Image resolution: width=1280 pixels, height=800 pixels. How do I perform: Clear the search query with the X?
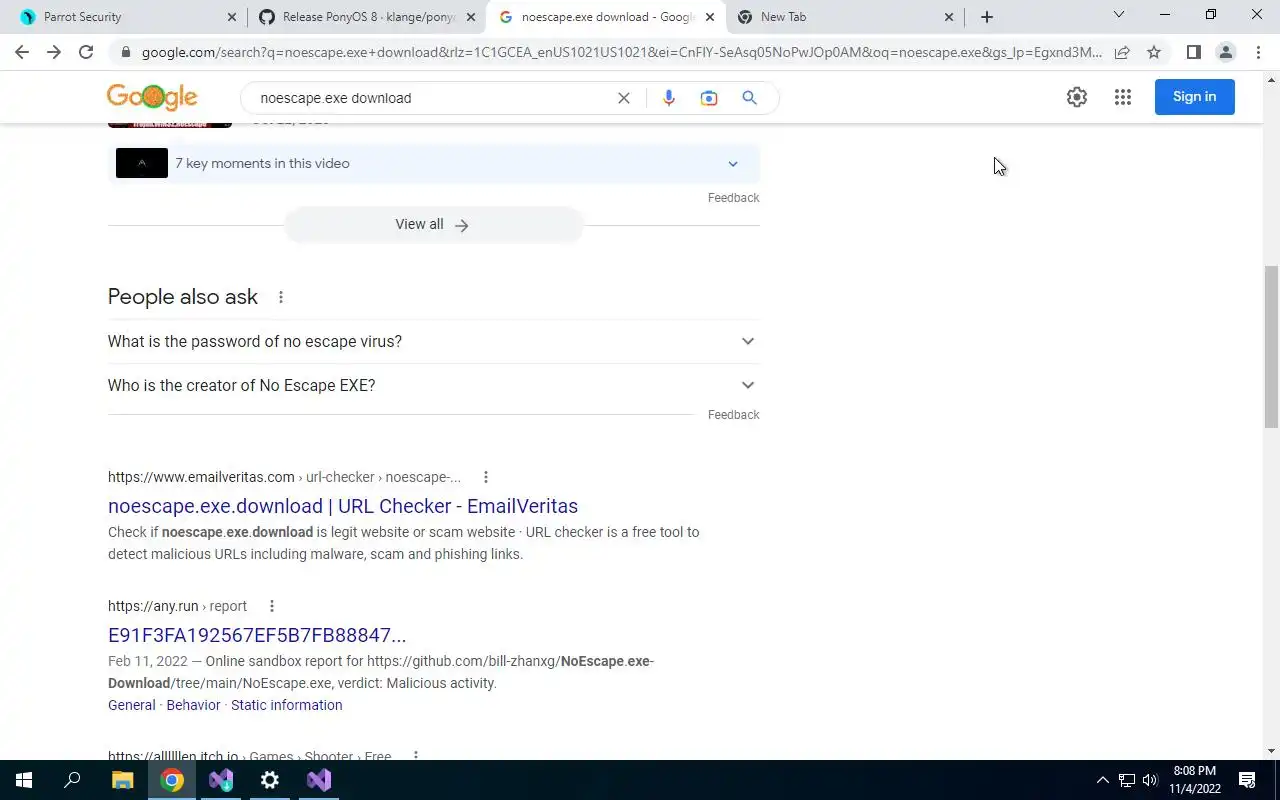point(624,98)
